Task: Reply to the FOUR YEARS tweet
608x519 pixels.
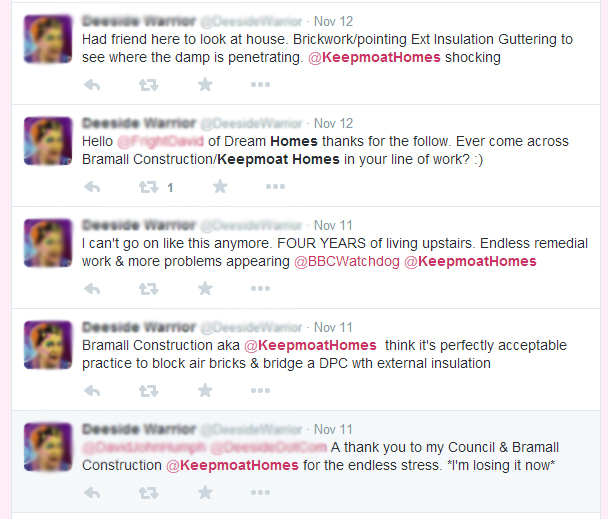Action: [x=92, y=289]
